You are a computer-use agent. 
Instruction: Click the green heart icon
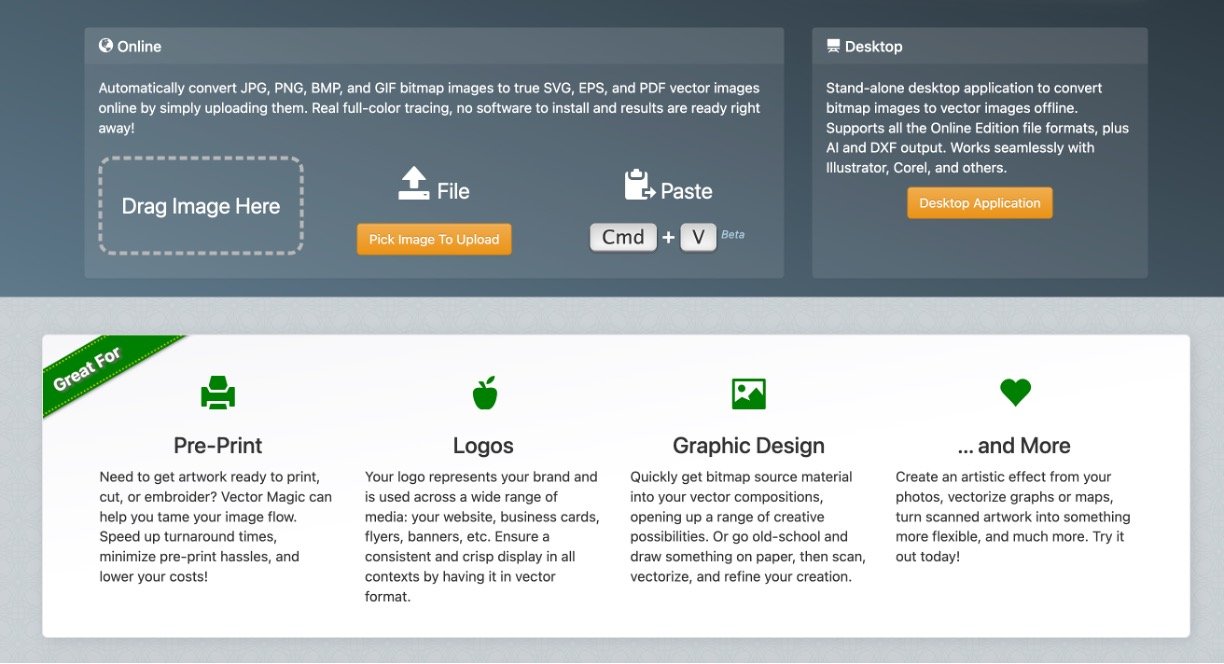pos(1015,392)
